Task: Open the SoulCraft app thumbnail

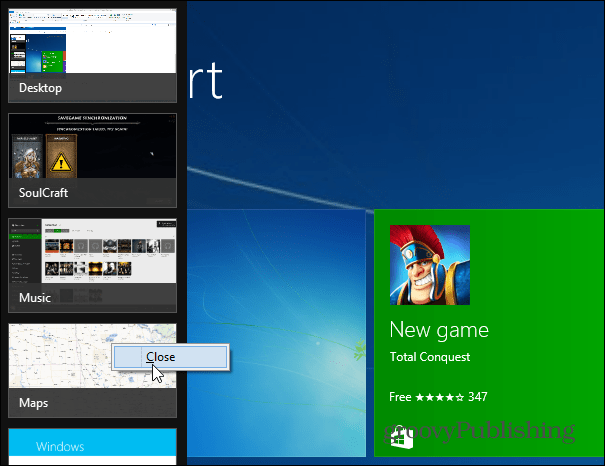Action: pos(93,160)
